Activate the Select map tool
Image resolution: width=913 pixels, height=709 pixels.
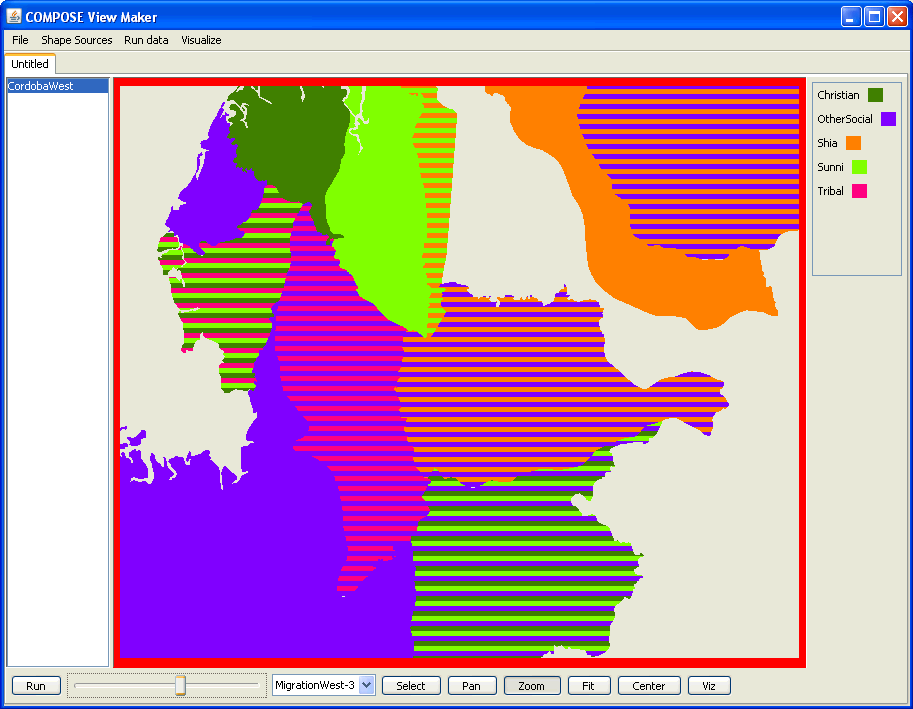(x=411, y=686)
